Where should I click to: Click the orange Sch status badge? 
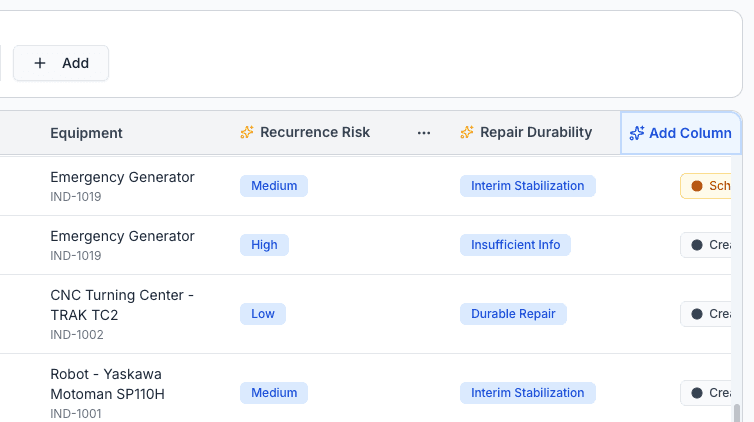706,186
